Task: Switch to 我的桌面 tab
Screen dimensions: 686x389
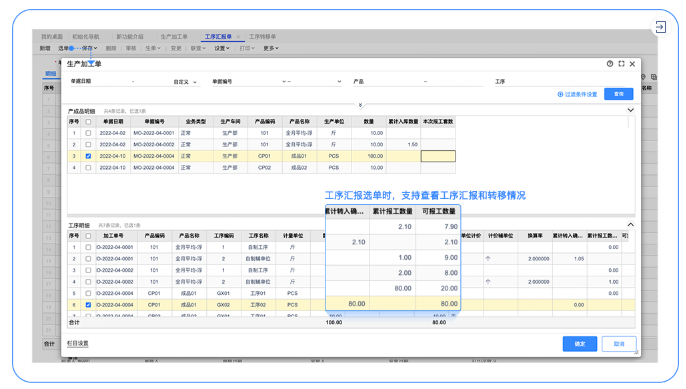Action: click(x=52, y=37)
